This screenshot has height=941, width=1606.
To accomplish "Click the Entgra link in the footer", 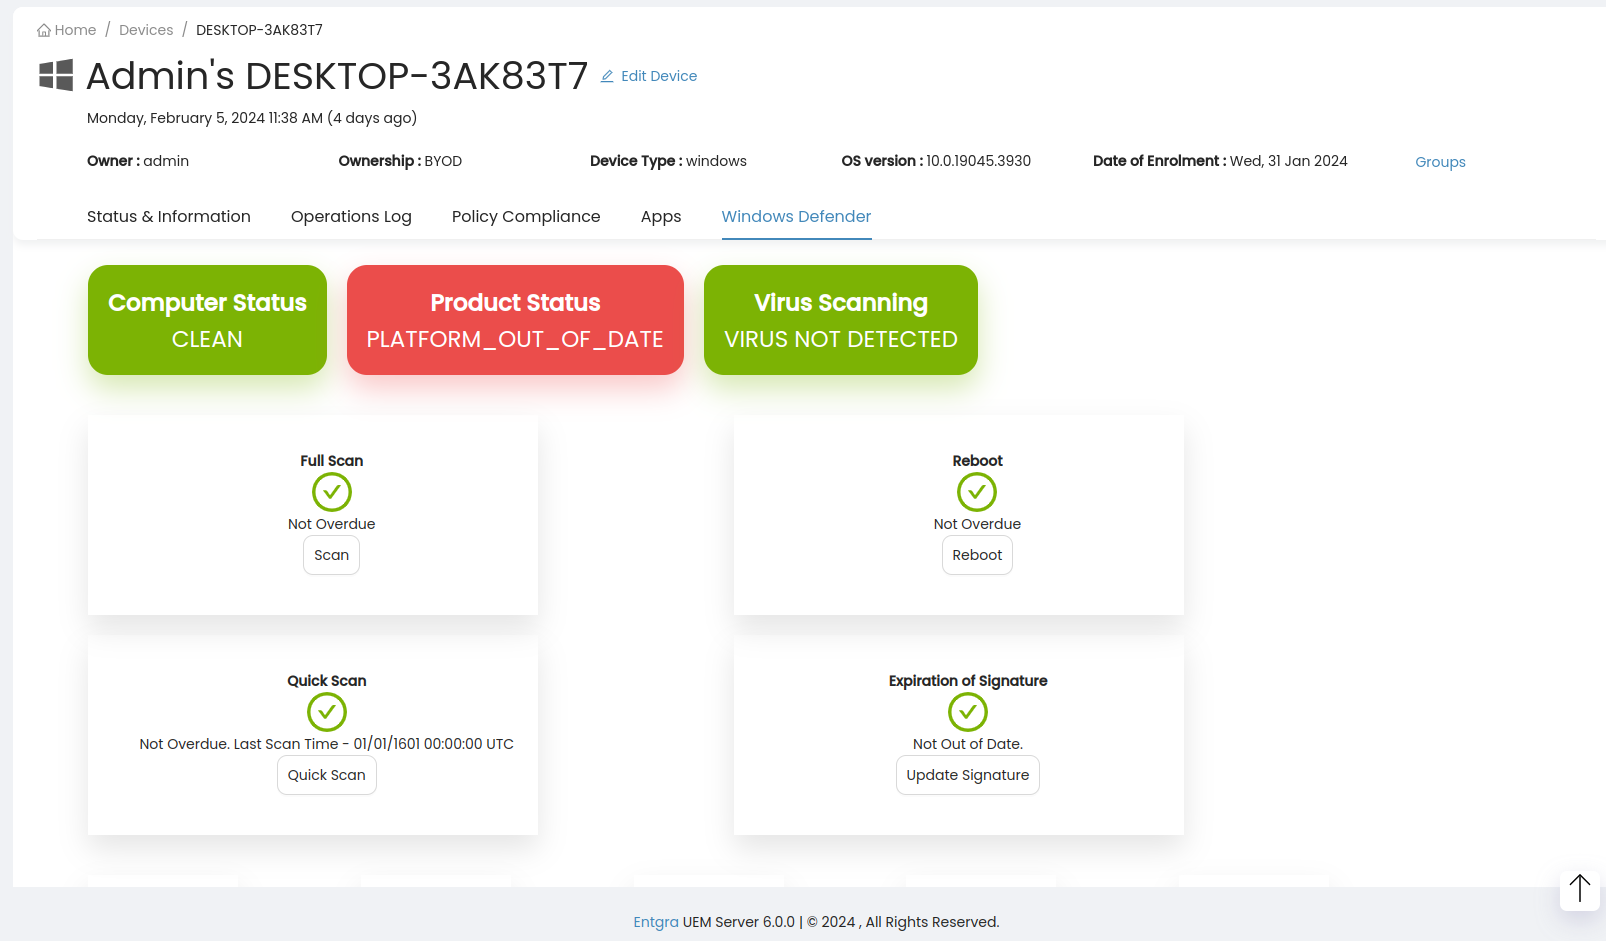I will coord(656,921).
